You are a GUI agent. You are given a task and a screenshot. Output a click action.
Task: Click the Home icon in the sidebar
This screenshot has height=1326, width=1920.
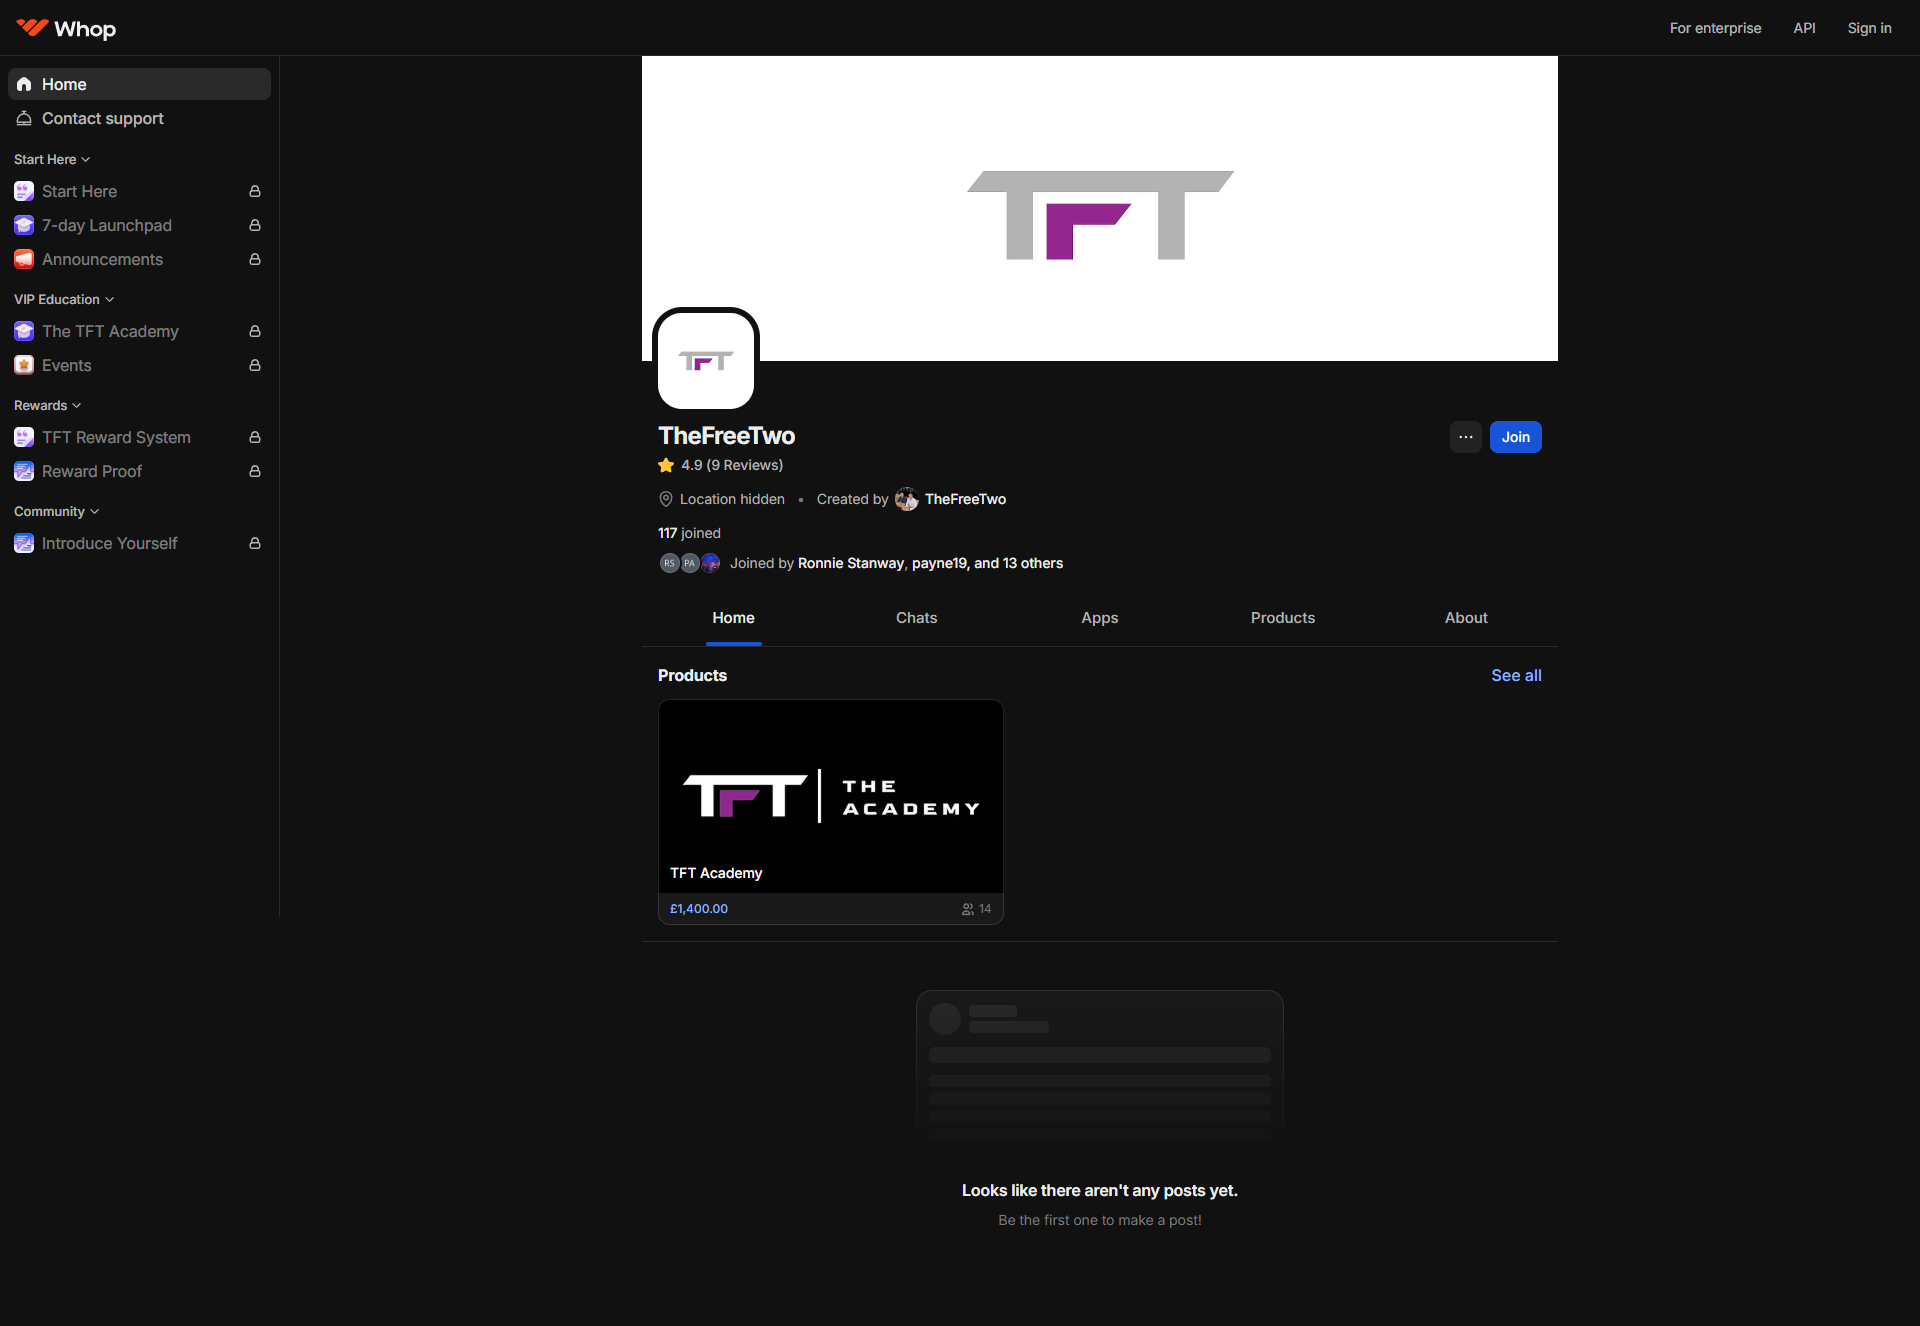tap(24, 84)
